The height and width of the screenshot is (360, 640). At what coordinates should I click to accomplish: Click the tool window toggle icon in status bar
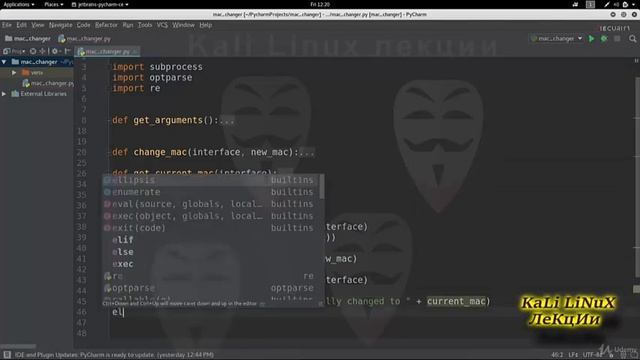click(7, 355)
